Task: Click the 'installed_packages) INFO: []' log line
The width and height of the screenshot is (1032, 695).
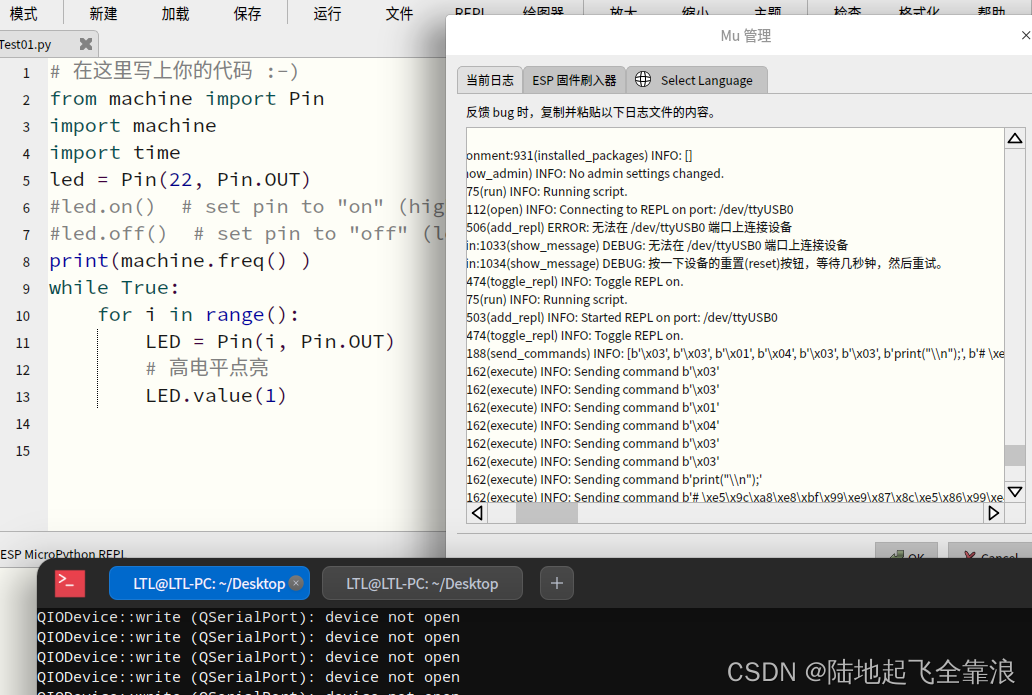Action: click(579, 155)
